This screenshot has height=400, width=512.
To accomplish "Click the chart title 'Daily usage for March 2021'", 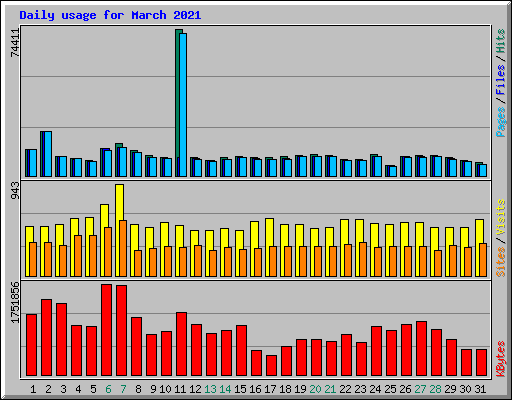I will click(110, 15).
